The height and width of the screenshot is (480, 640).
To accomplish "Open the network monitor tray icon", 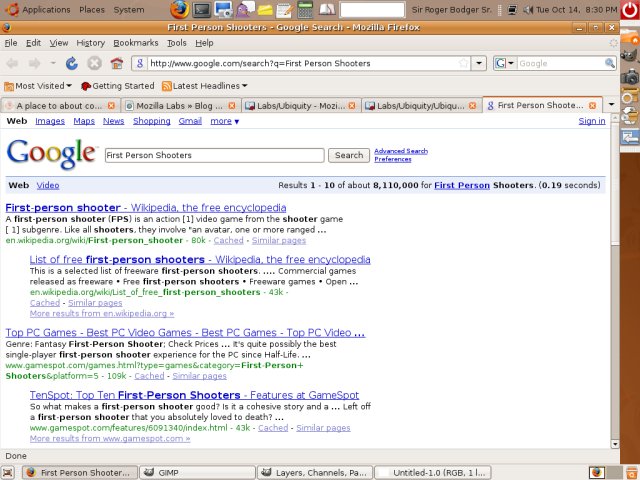I will pyautogui.click(x=512, y=9).
